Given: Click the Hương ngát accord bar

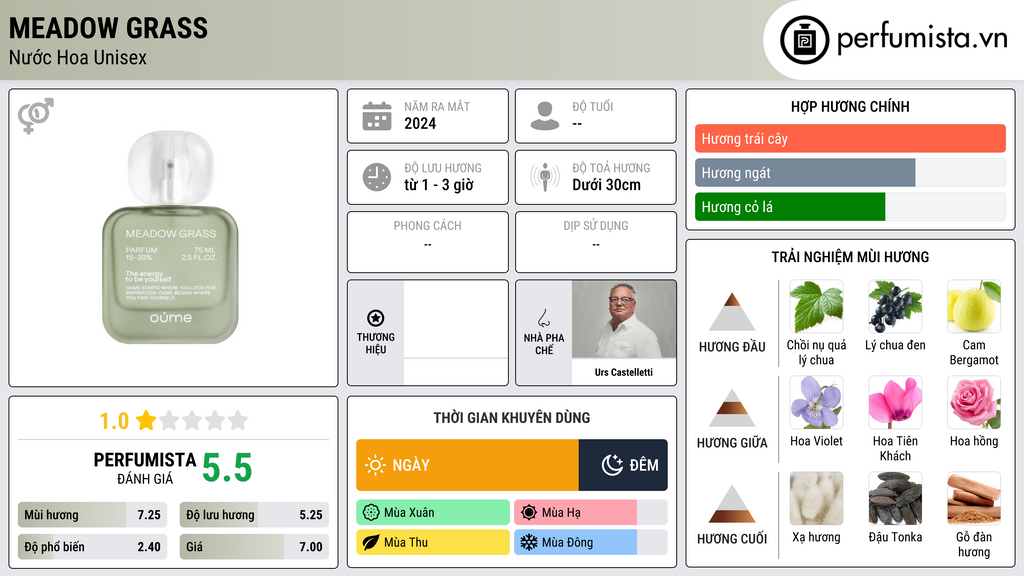Looking at the screenshot, I should tap(850, 172).
